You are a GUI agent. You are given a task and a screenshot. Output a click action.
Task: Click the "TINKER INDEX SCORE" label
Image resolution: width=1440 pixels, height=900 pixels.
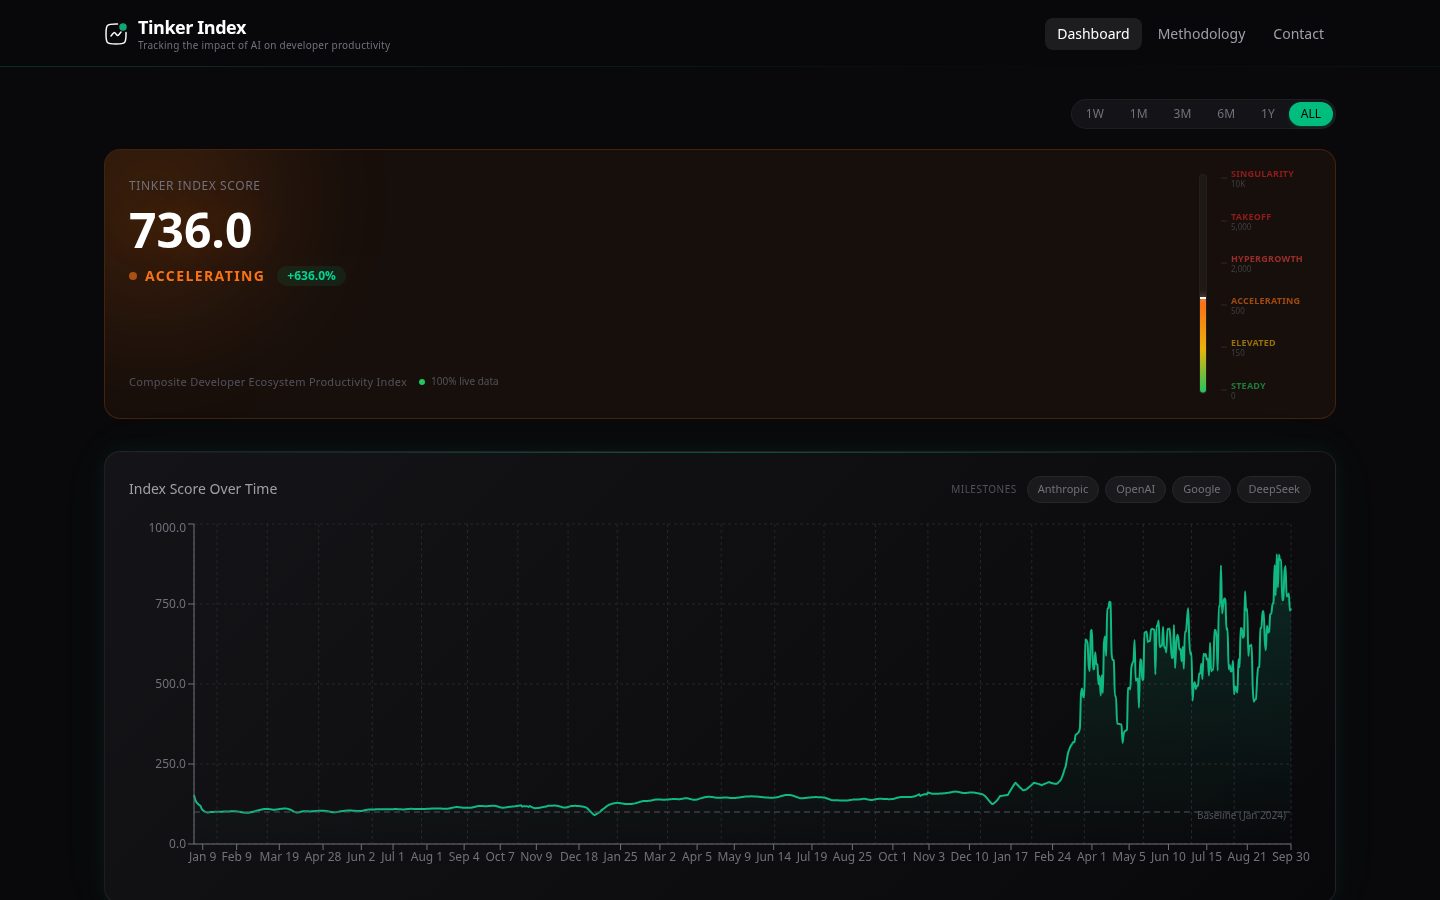[194, 186]
